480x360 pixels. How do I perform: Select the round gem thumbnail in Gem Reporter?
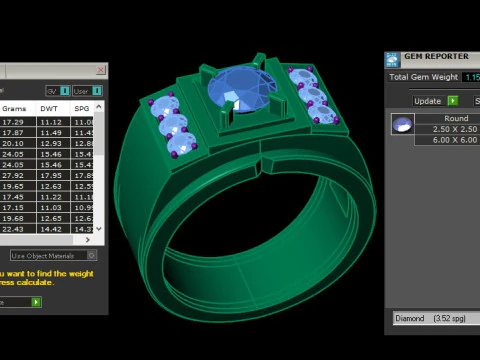coord(402,124)
